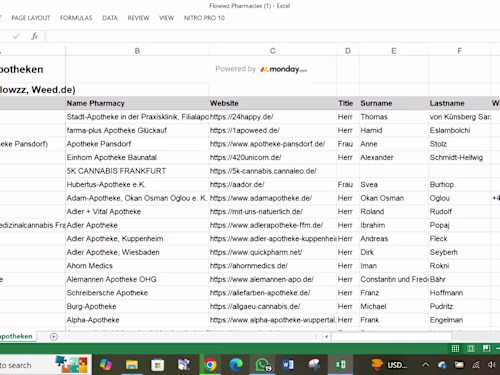Select cell 'Schreibersche Apotheke'

(137, 293)
